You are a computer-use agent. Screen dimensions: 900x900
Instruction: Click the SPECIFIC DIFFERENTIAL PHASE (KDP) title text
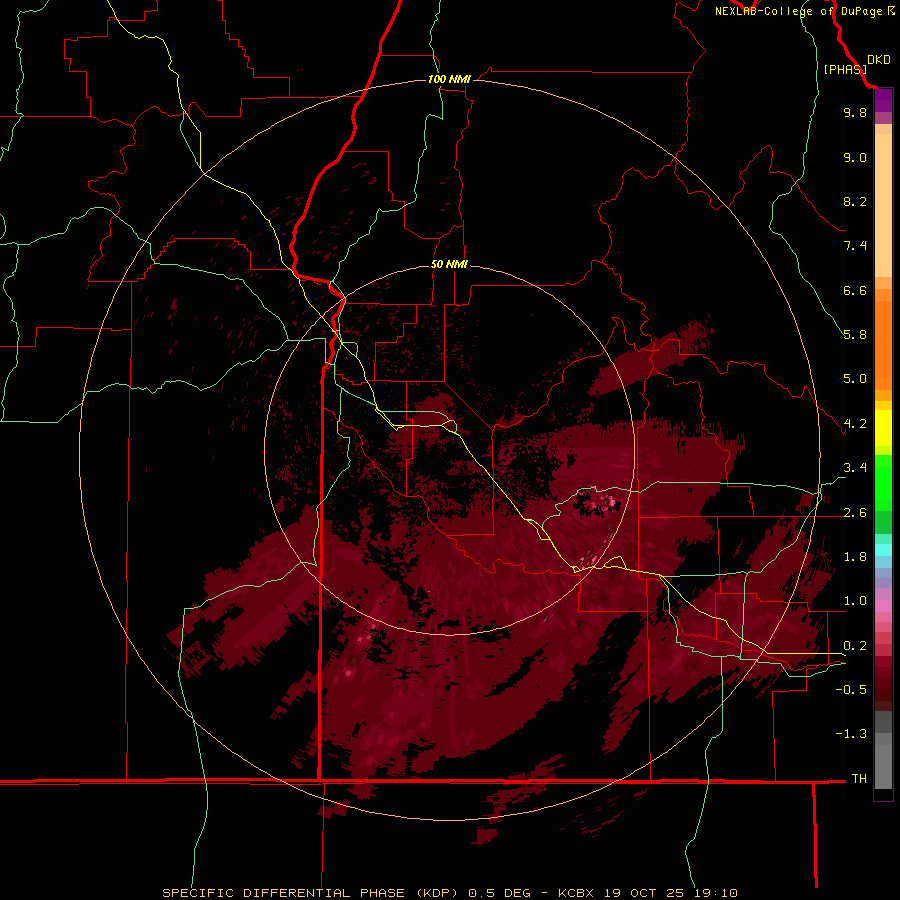coord(311,893)
